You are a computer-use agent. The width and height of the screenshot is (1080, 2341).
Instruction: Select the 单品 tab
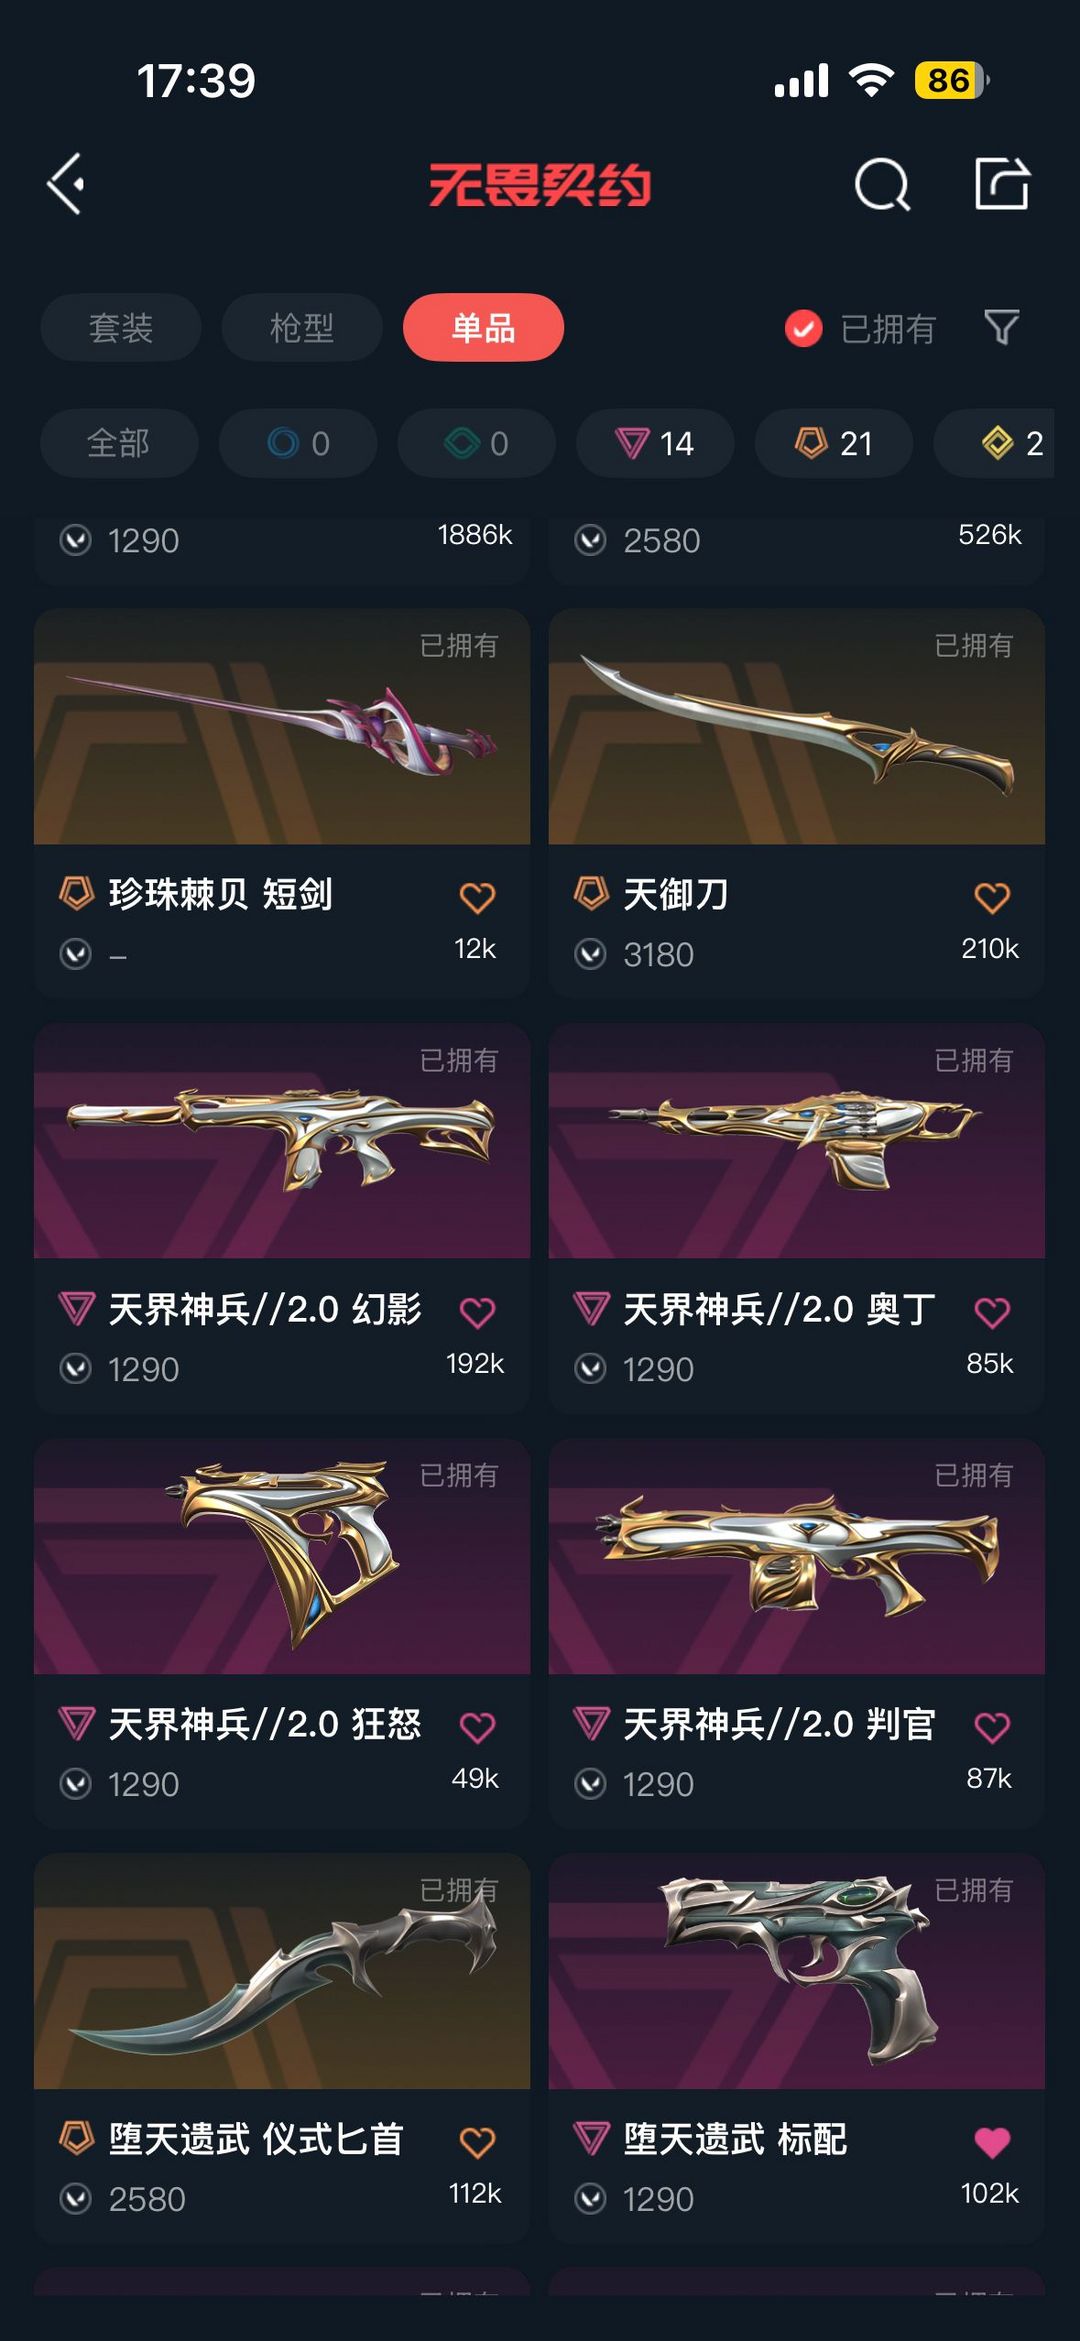click(483, 327)
